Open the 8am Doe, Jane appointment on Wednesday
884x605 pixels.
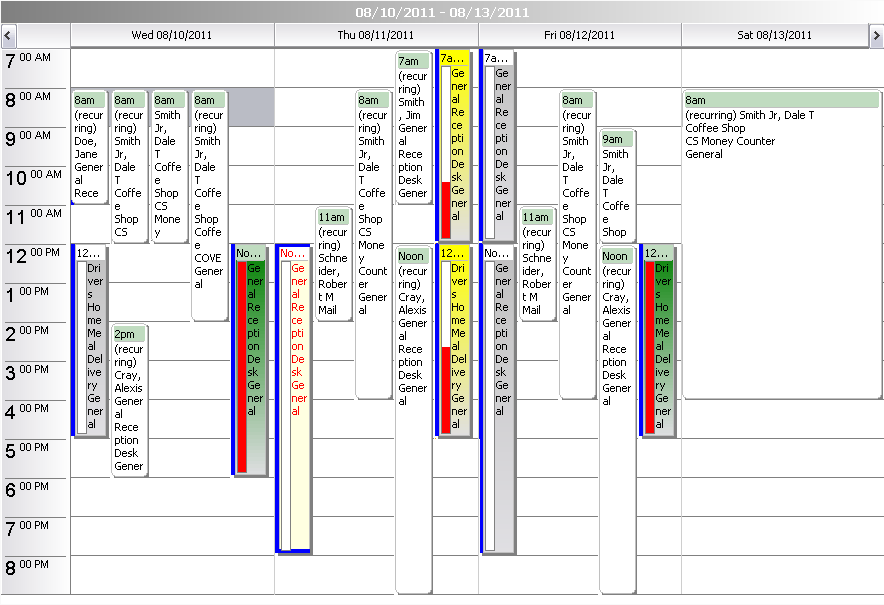tap(90, 150)
